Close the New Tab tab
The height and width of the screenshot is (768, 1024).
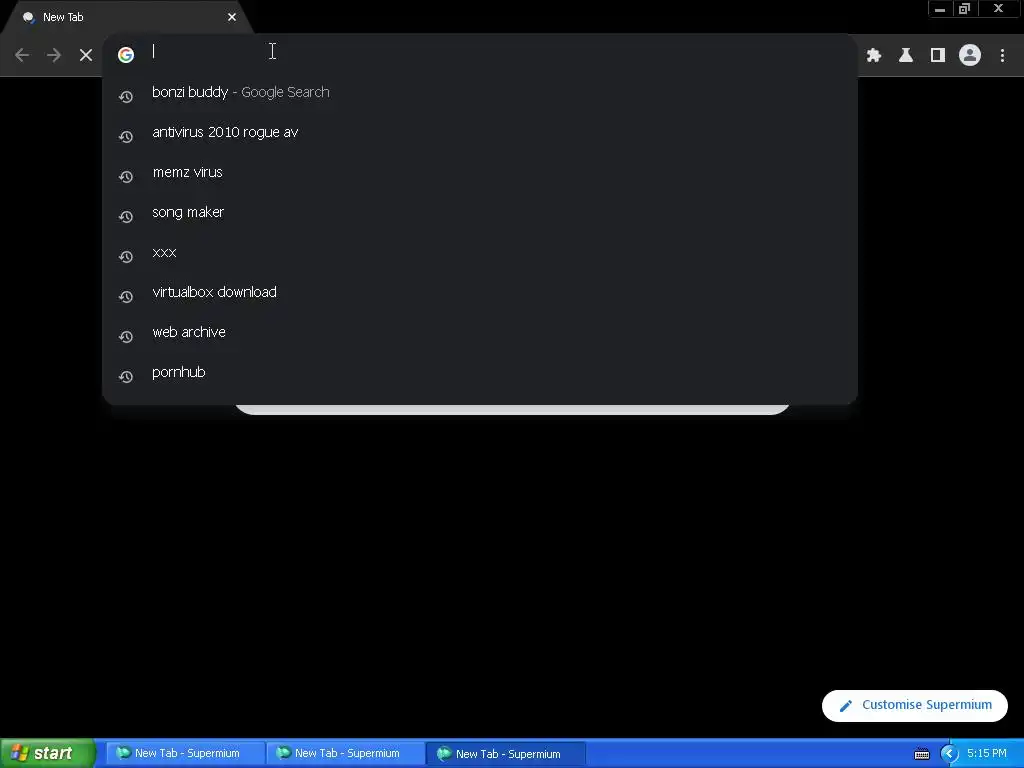(x=232, y=17)
